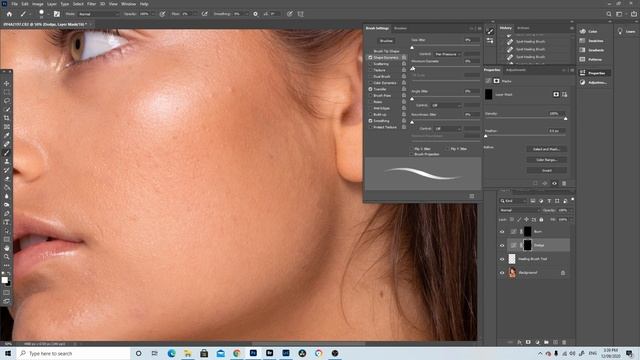
Task: Click the Home icon in options bar
Action: point(9,14)
